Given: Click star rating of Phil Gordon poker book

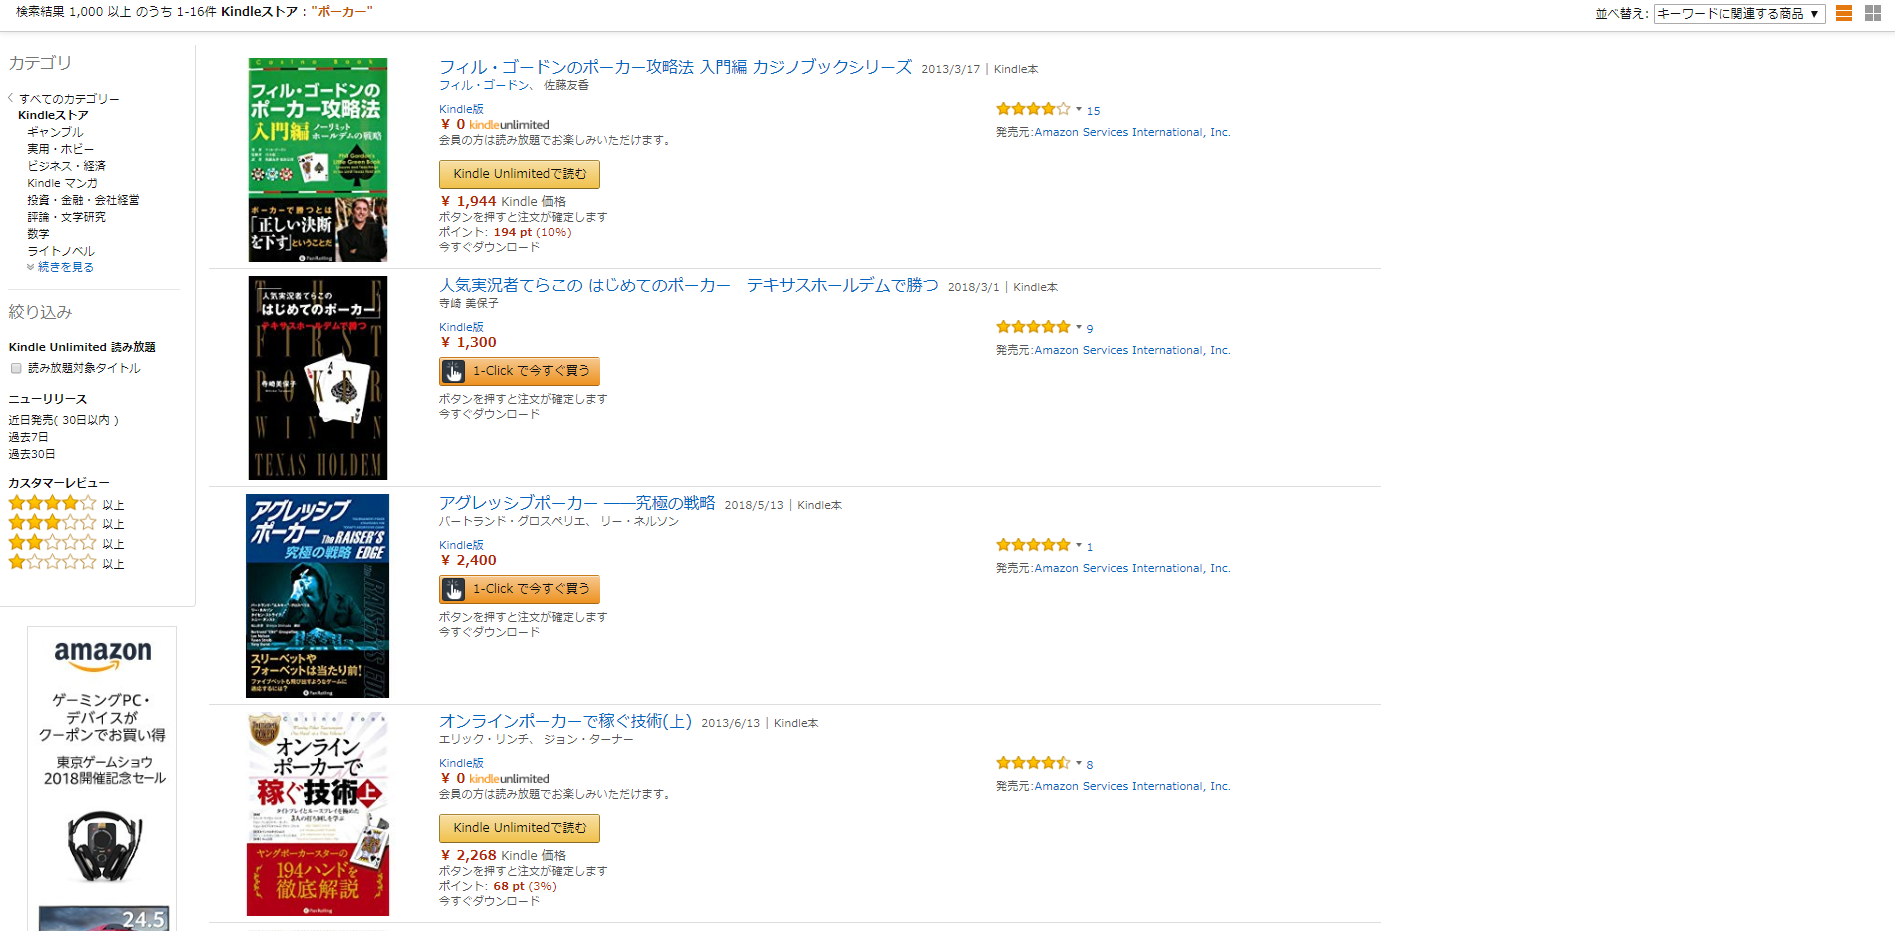Looking at the screenshot, I should pos(1033,109).
